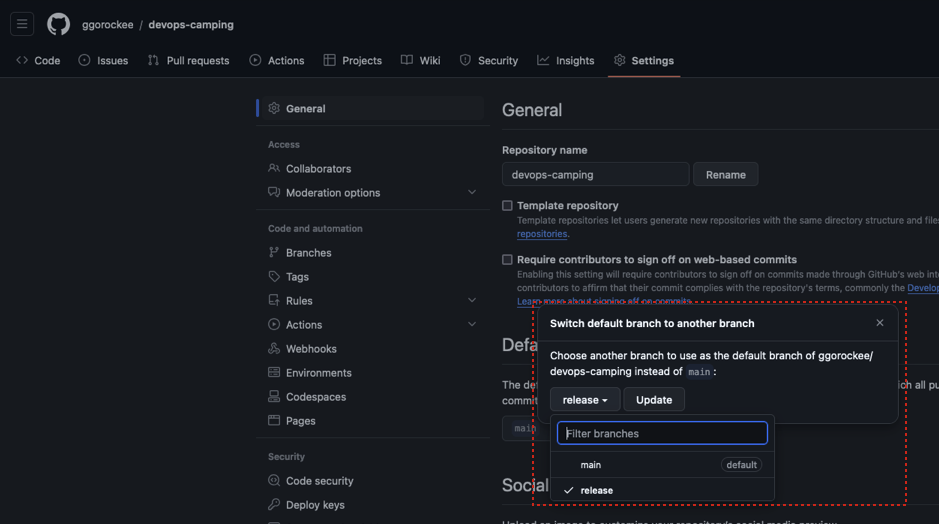Open the devops-camping repository link
The width and height of the screenshot is (939, 524).
[x=191, y=25]
